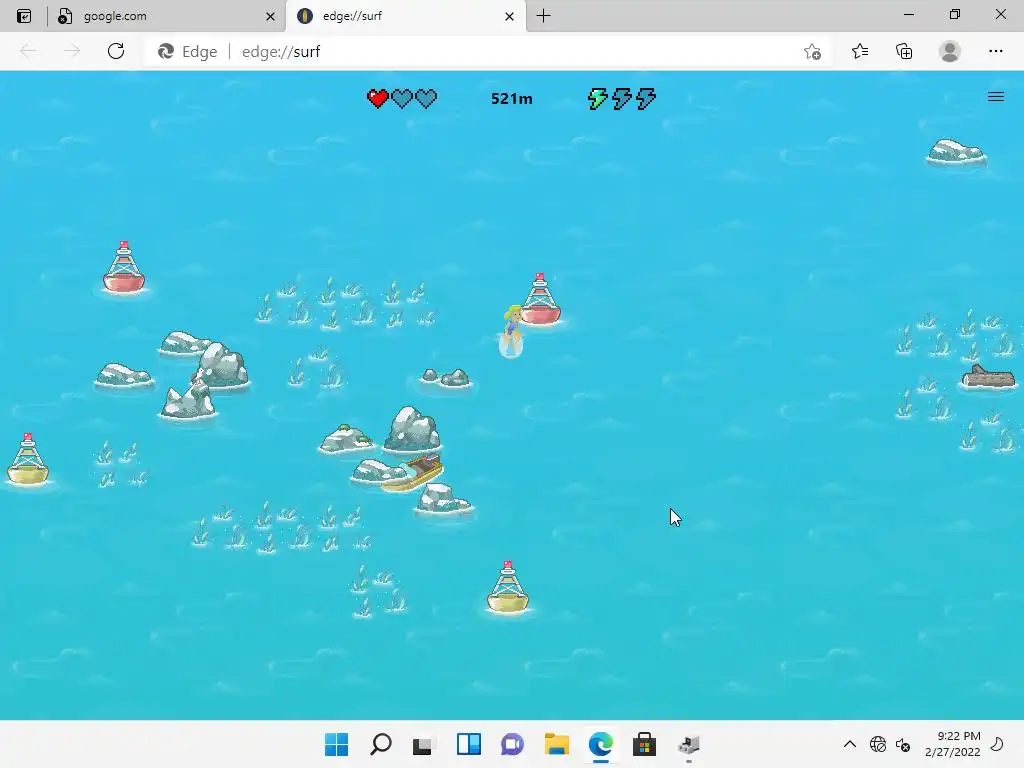The height and width of the screenshot is (768, 1024).
Task: Click the Edge site identity label
Action: click(x=188, y=52)
